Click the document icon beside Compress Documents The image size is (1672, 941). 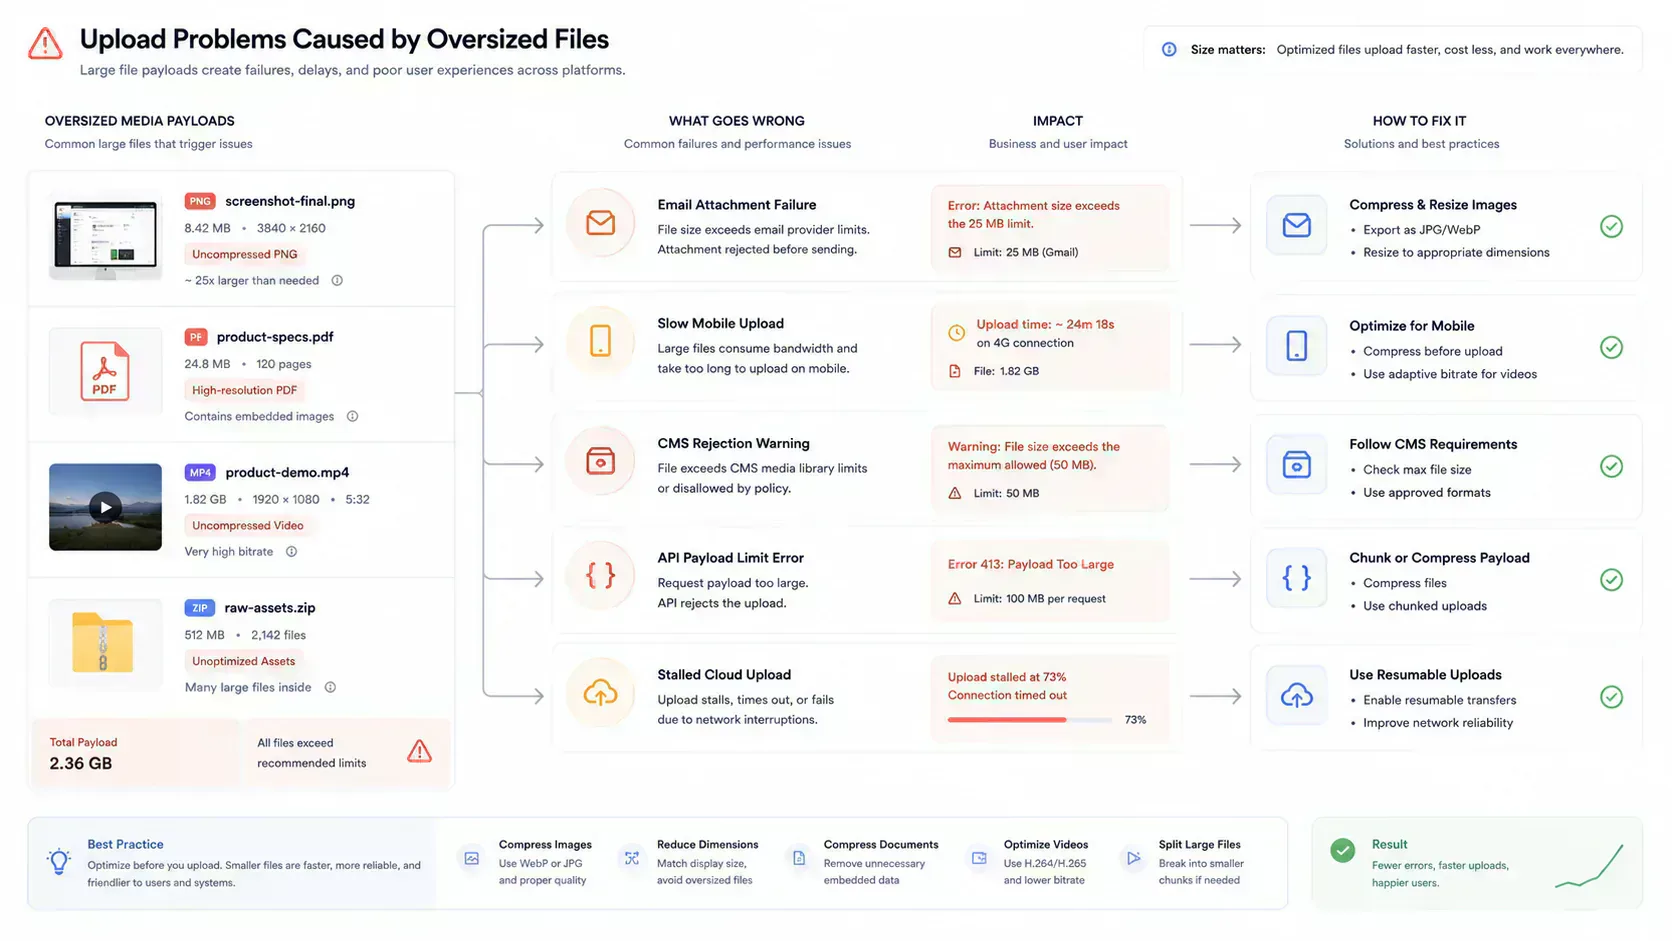pyautogui.click(x=799, y=858)
